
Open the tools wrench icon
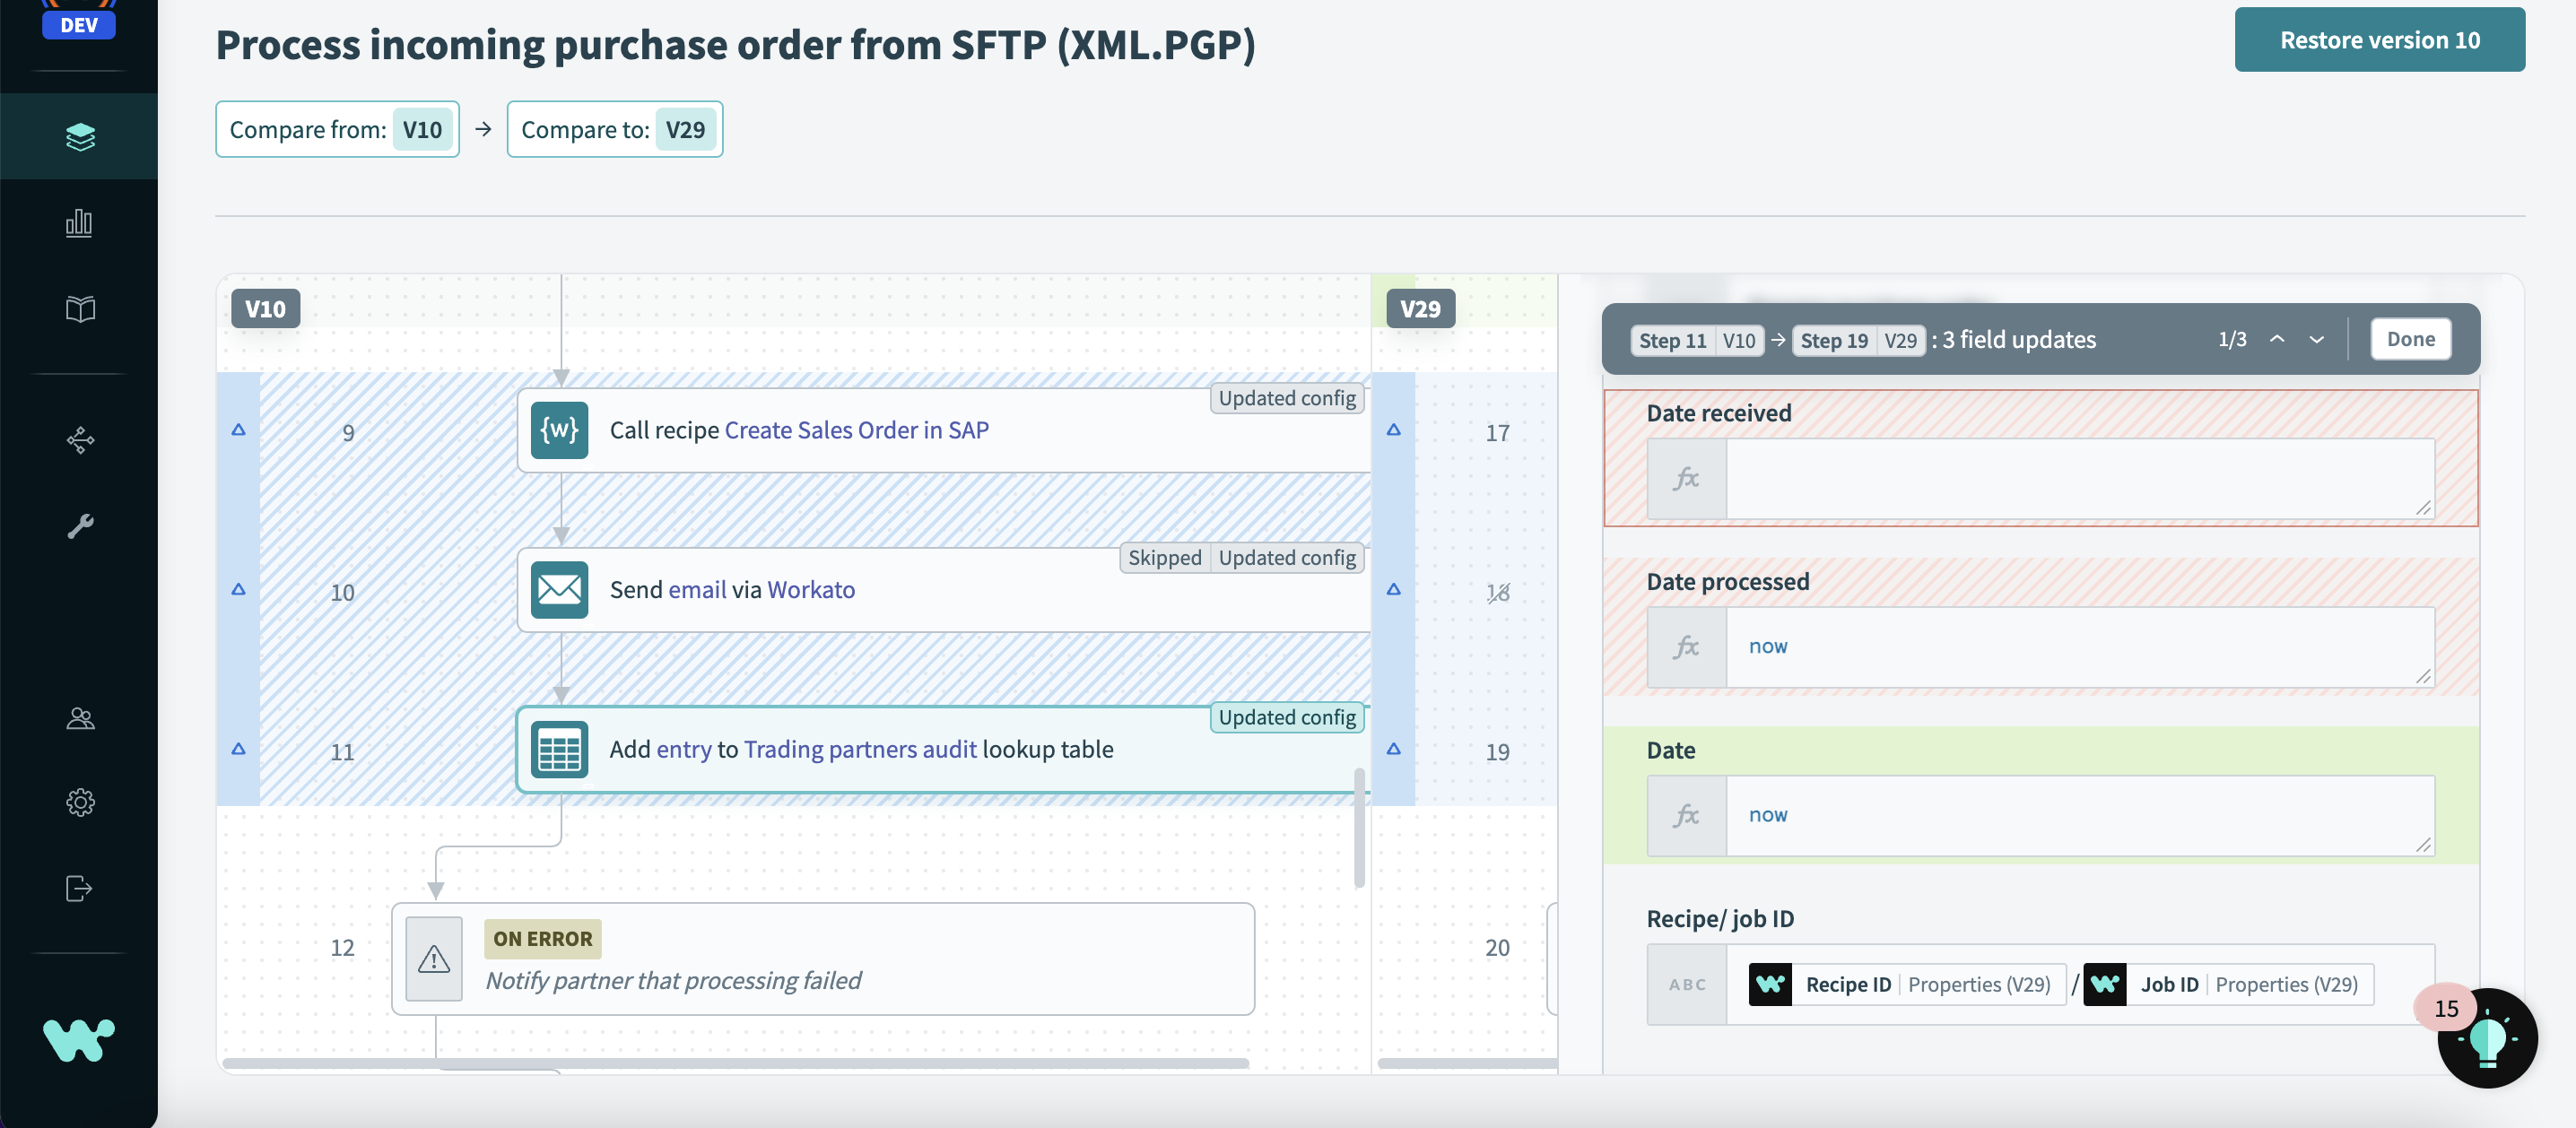click(79, 525)
